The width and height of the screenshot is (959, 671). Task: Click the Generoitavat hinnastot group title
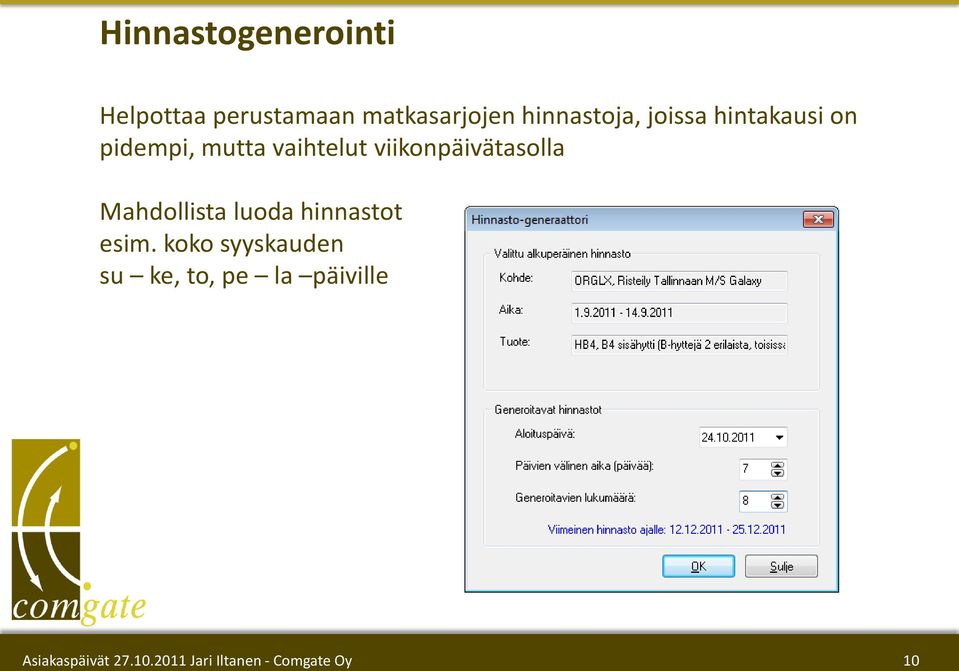(x=548, y=410)
